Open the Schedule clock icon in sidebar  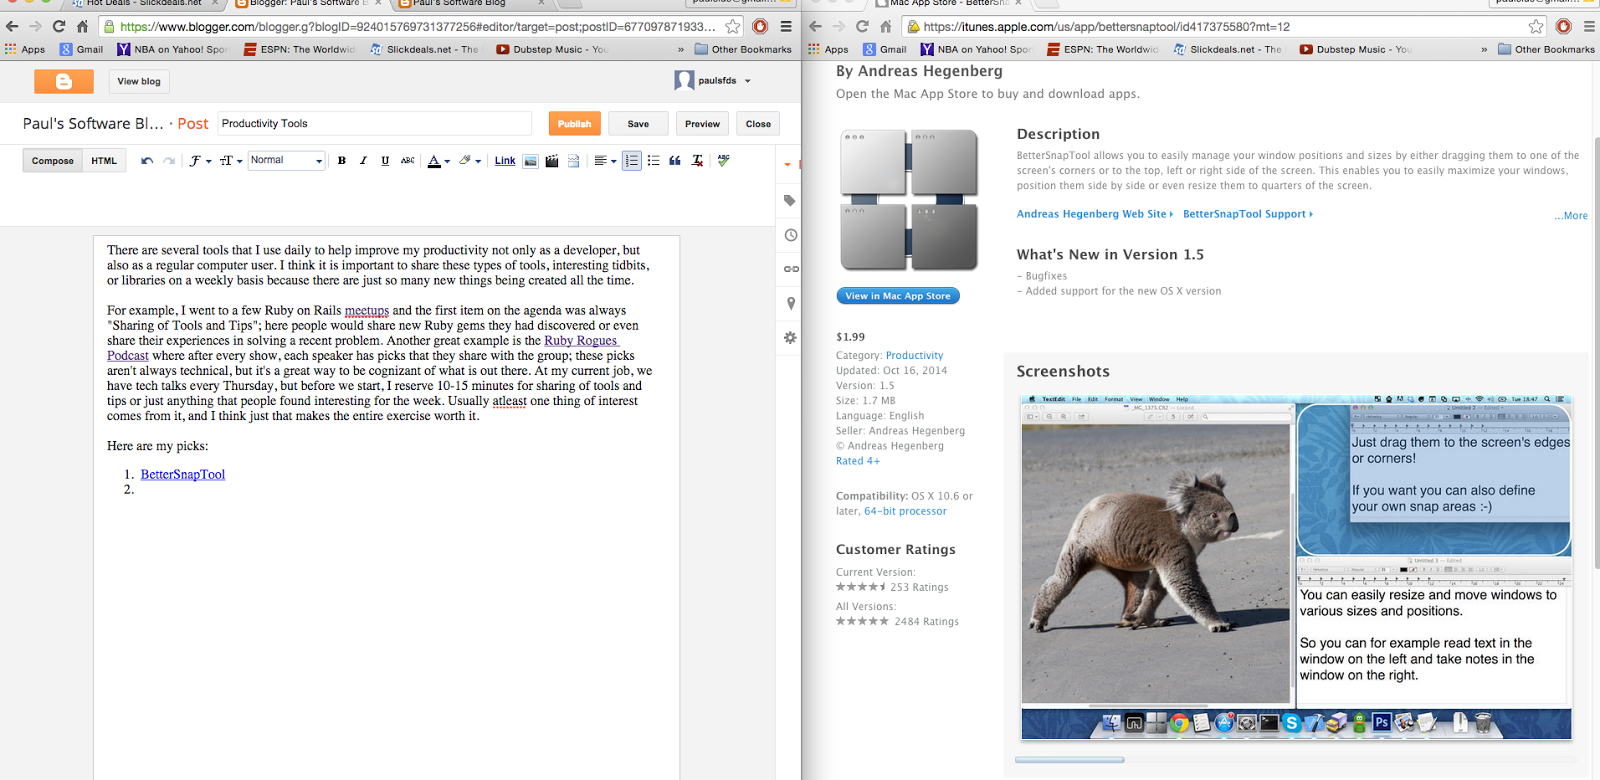coord(790,235)
